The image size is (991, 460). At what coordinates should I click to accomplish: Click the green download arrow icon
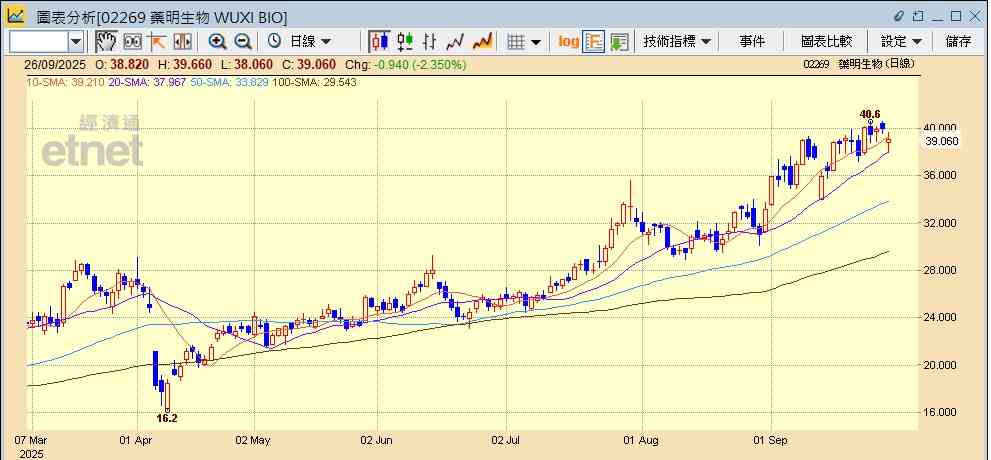(619, 42)
